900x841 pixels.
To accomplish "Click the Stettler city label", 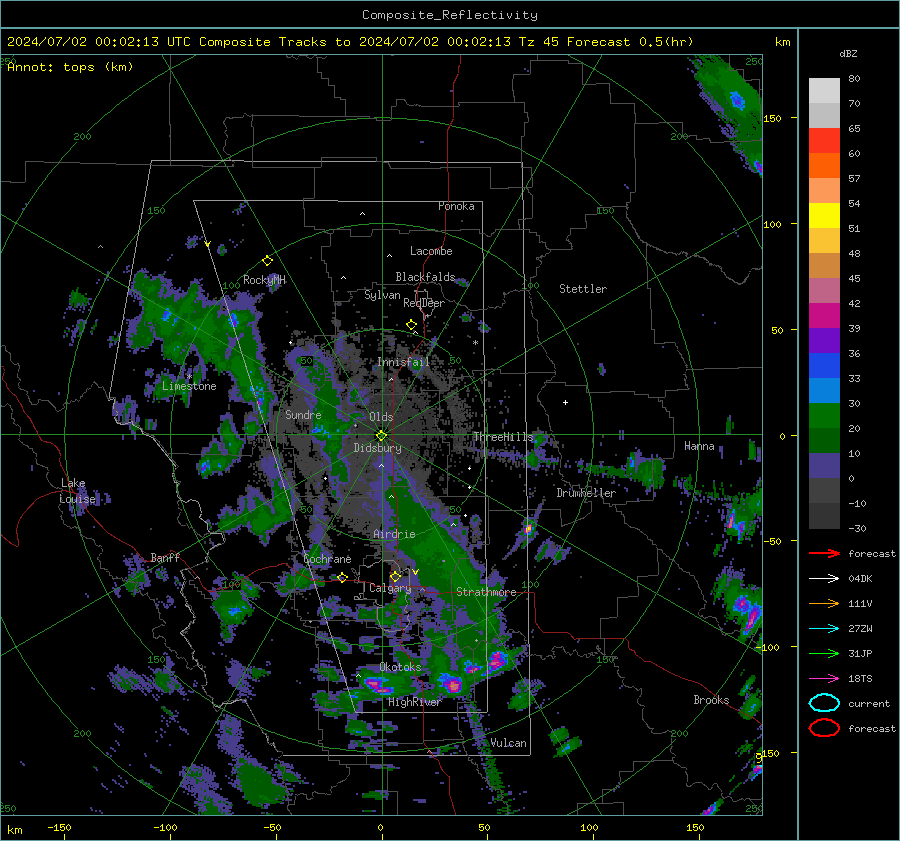I will 583,289.
